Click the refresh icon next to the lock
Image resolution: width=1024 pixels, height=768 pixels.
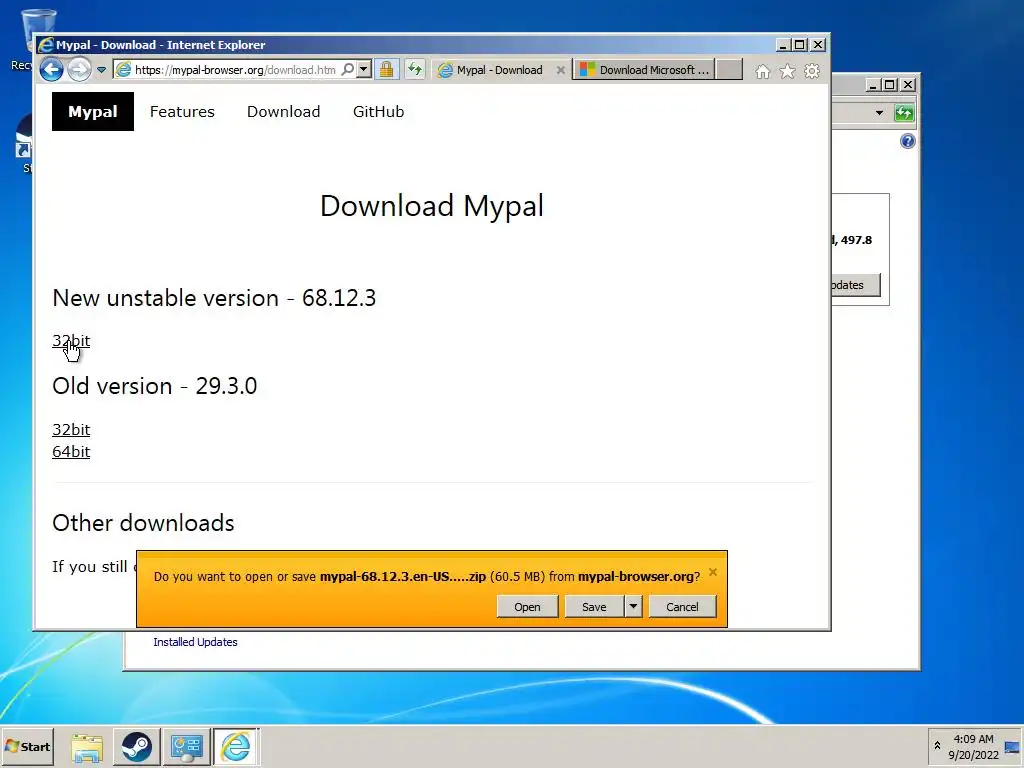click(x=415, y=69)
